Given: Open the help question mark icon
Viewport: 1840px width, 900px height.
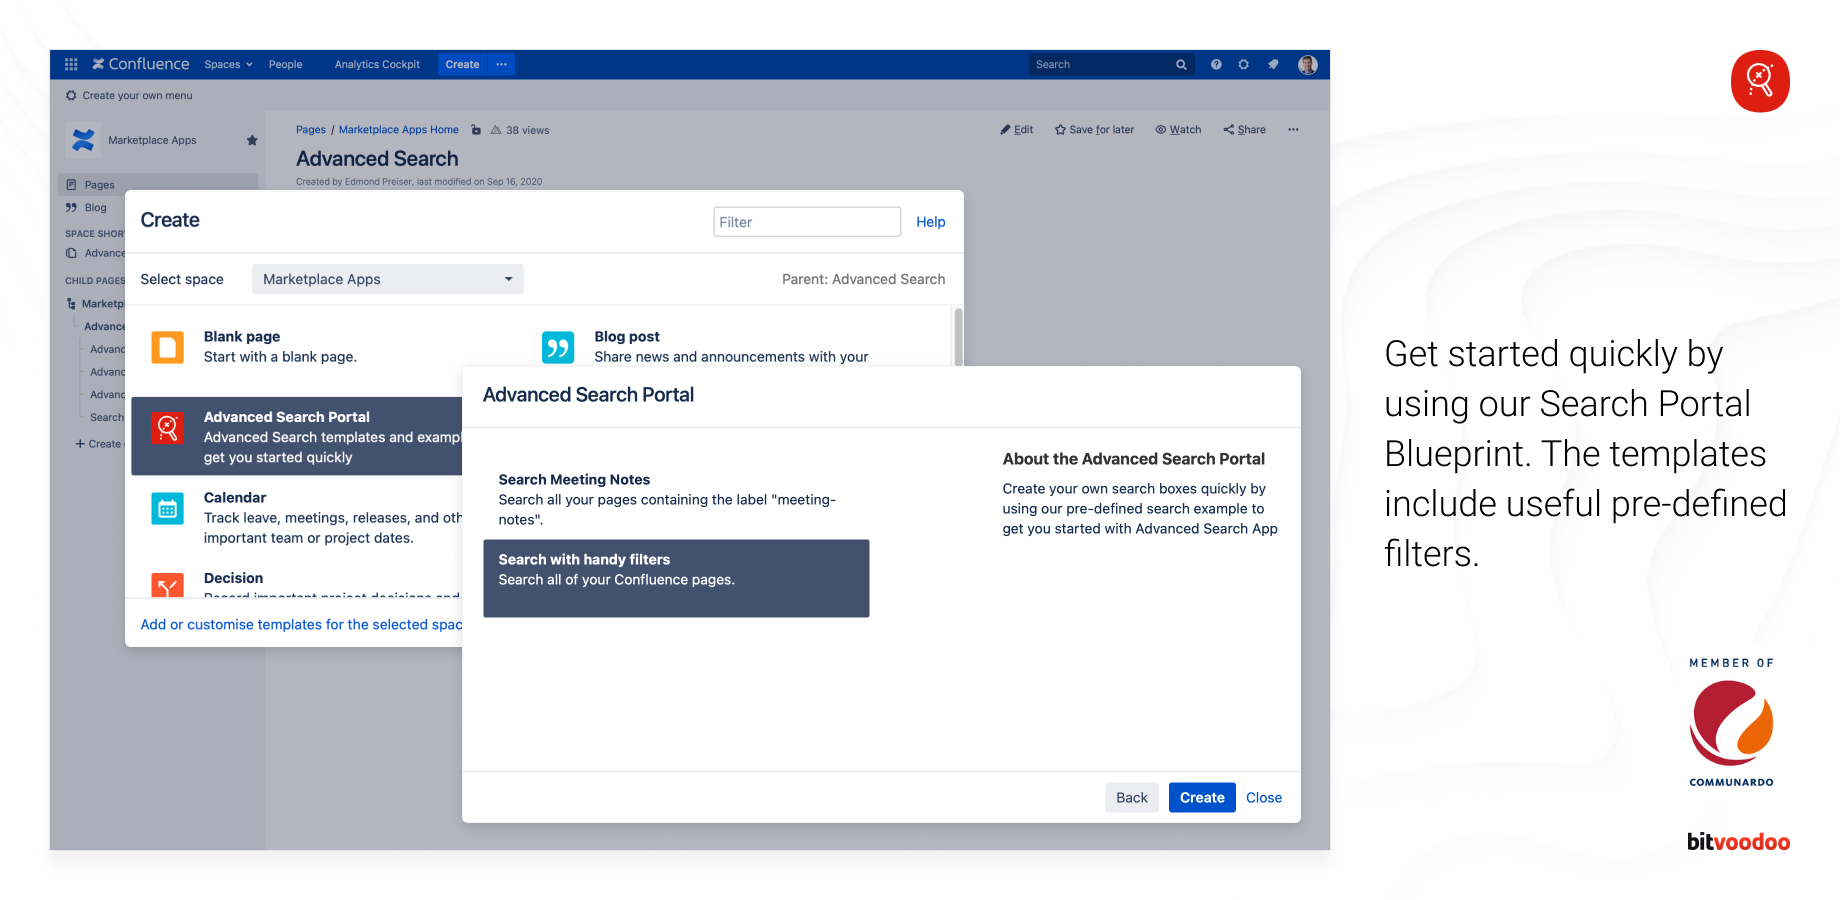Looking at the screenshot, I should [1216, 64].
